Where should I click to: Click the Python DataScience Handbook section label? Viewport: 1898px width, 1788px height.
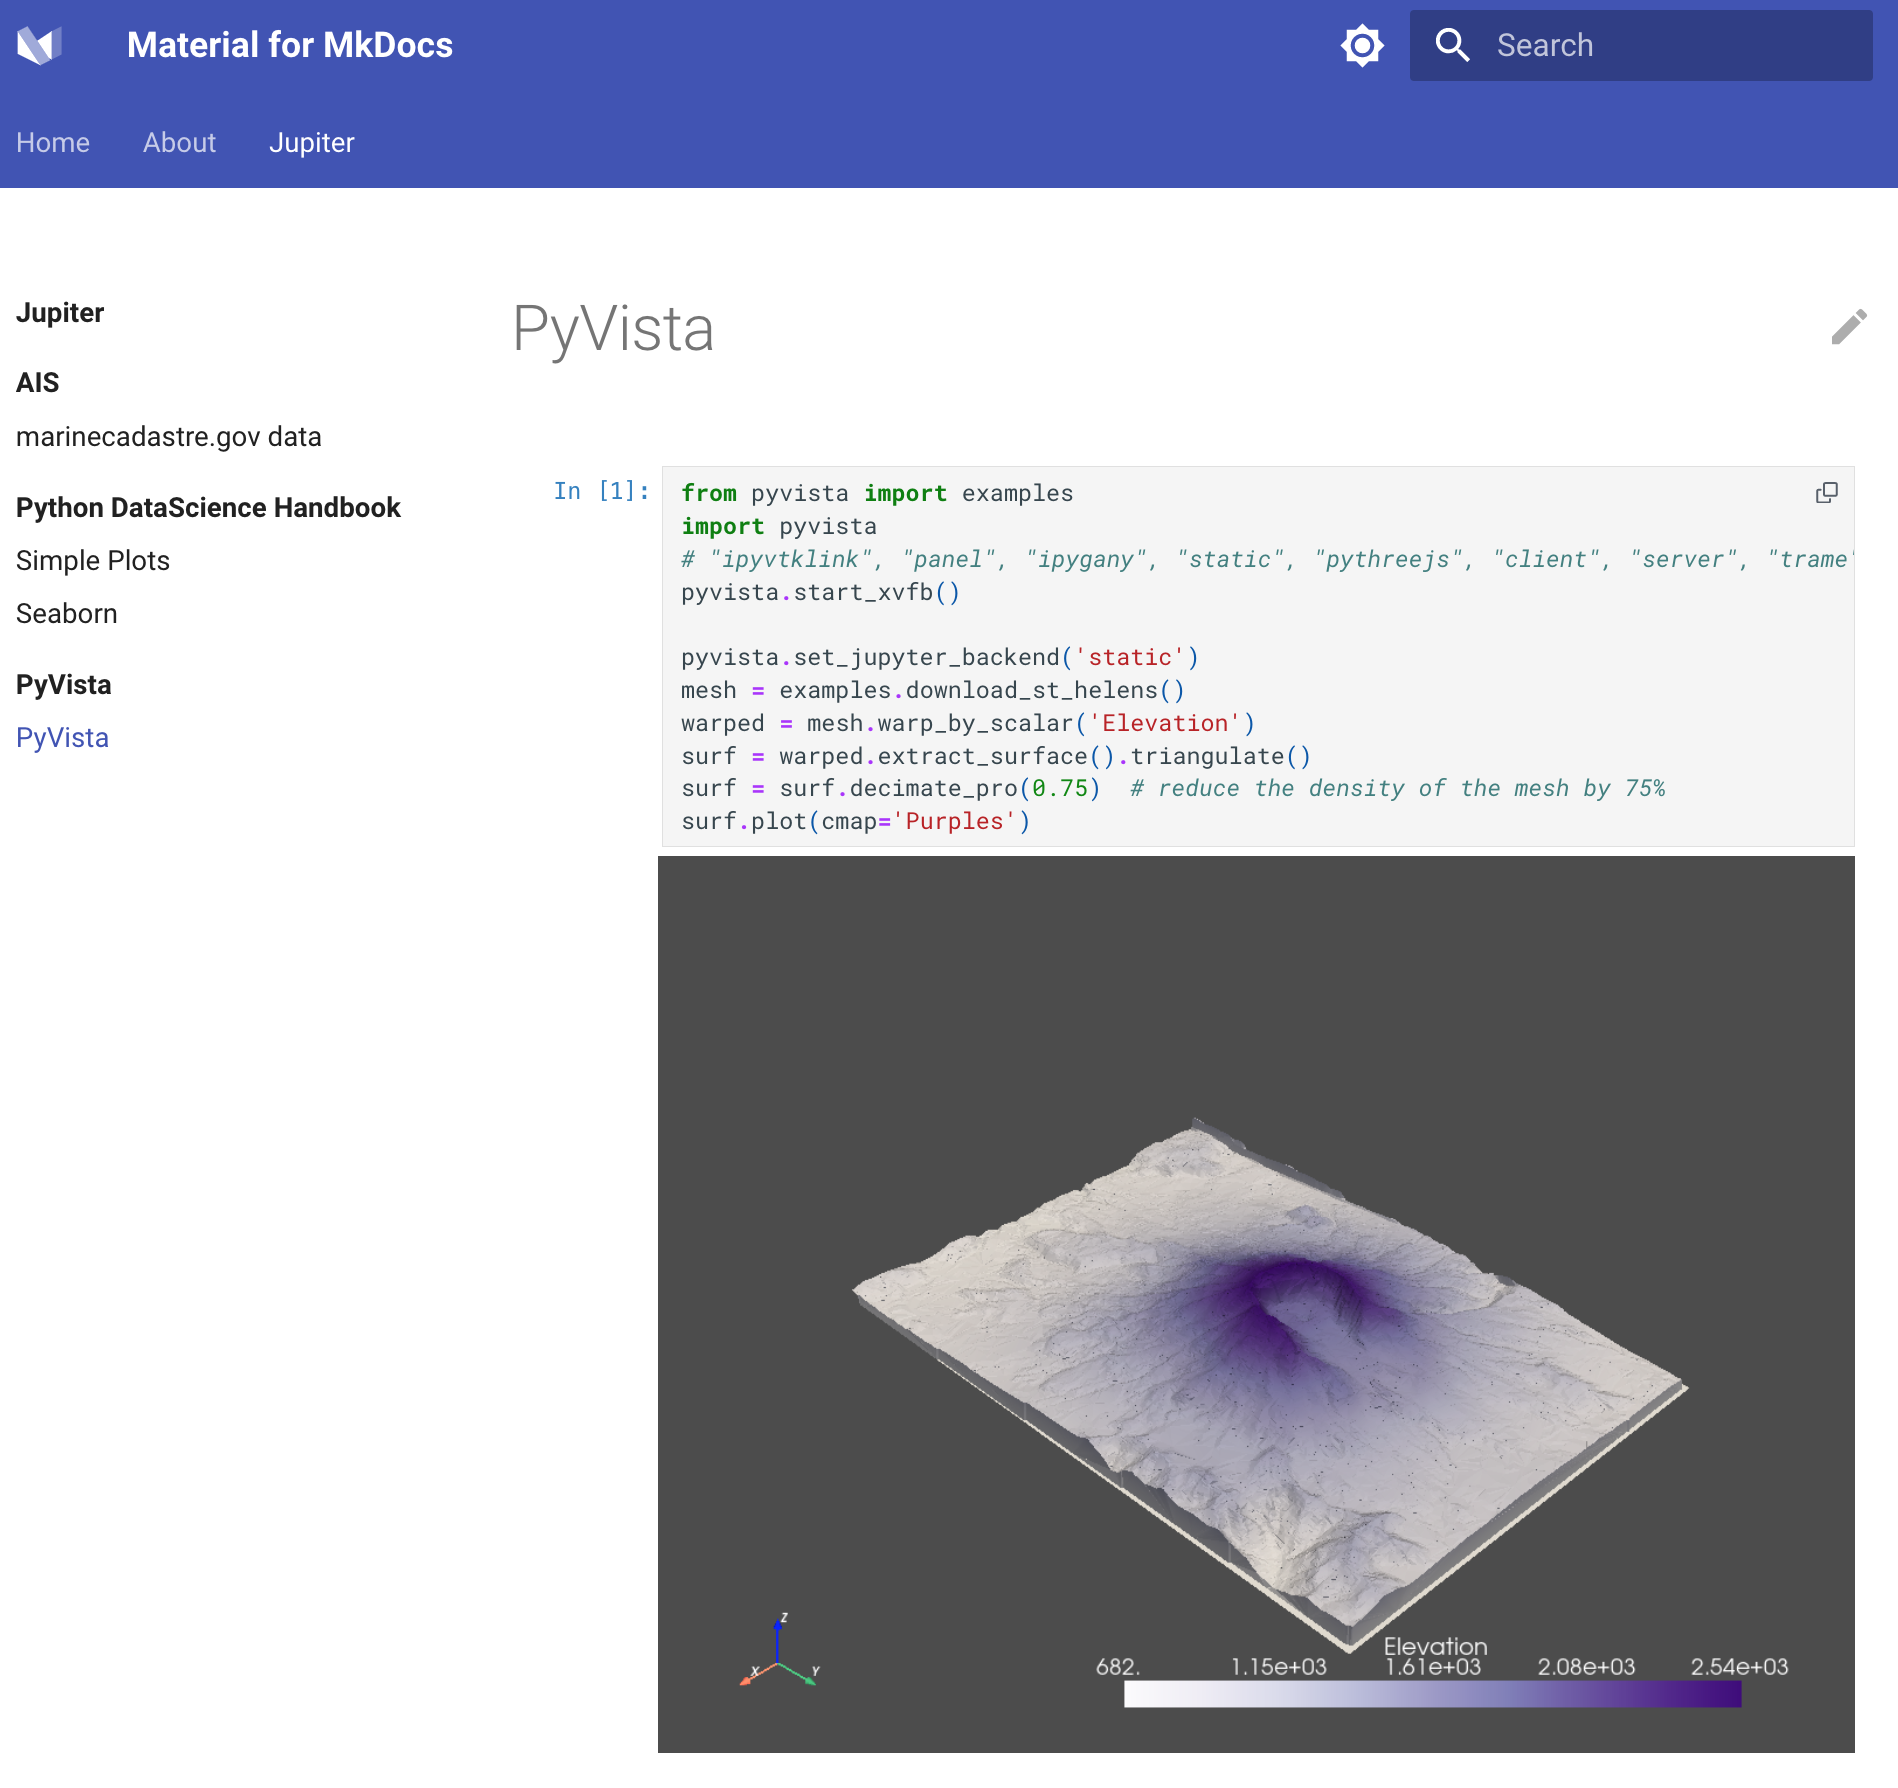[x=208, y=508]
